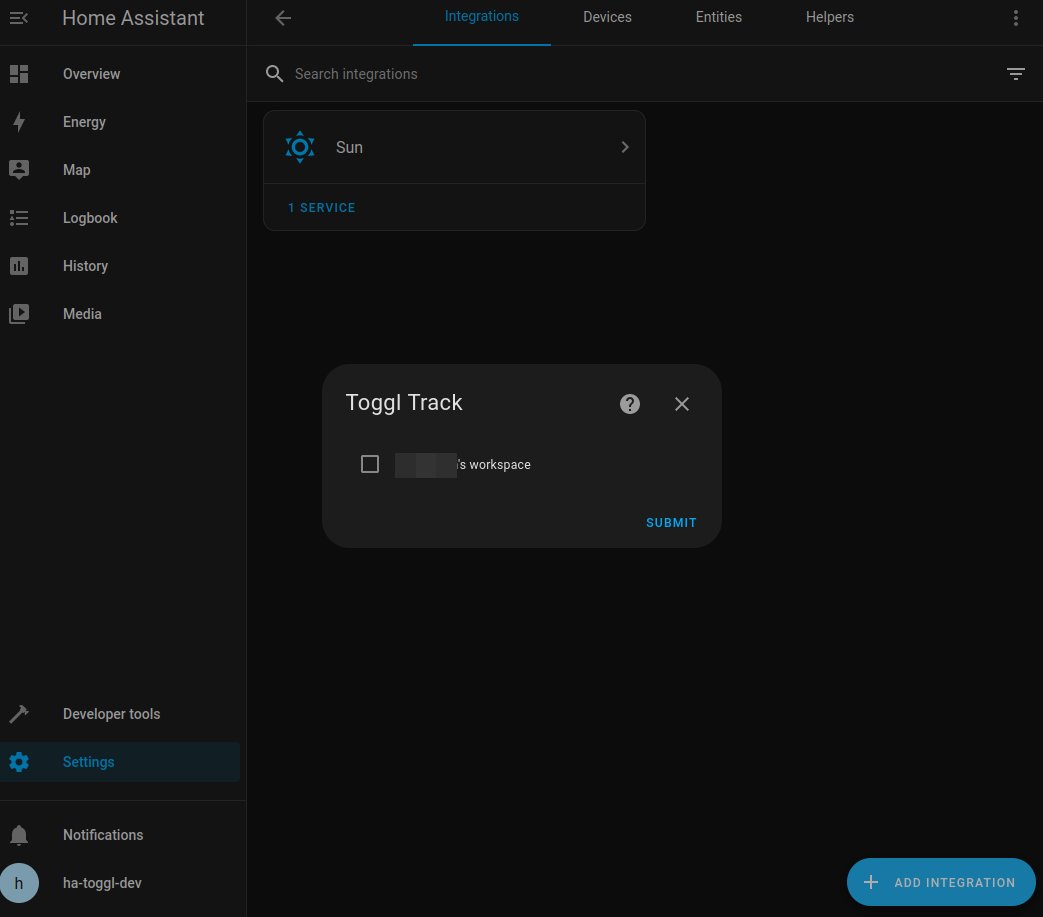This screenshot has width=1043, height=917.
Task: Open Toggl Track help documentation icon
Action: pos(630,404)
